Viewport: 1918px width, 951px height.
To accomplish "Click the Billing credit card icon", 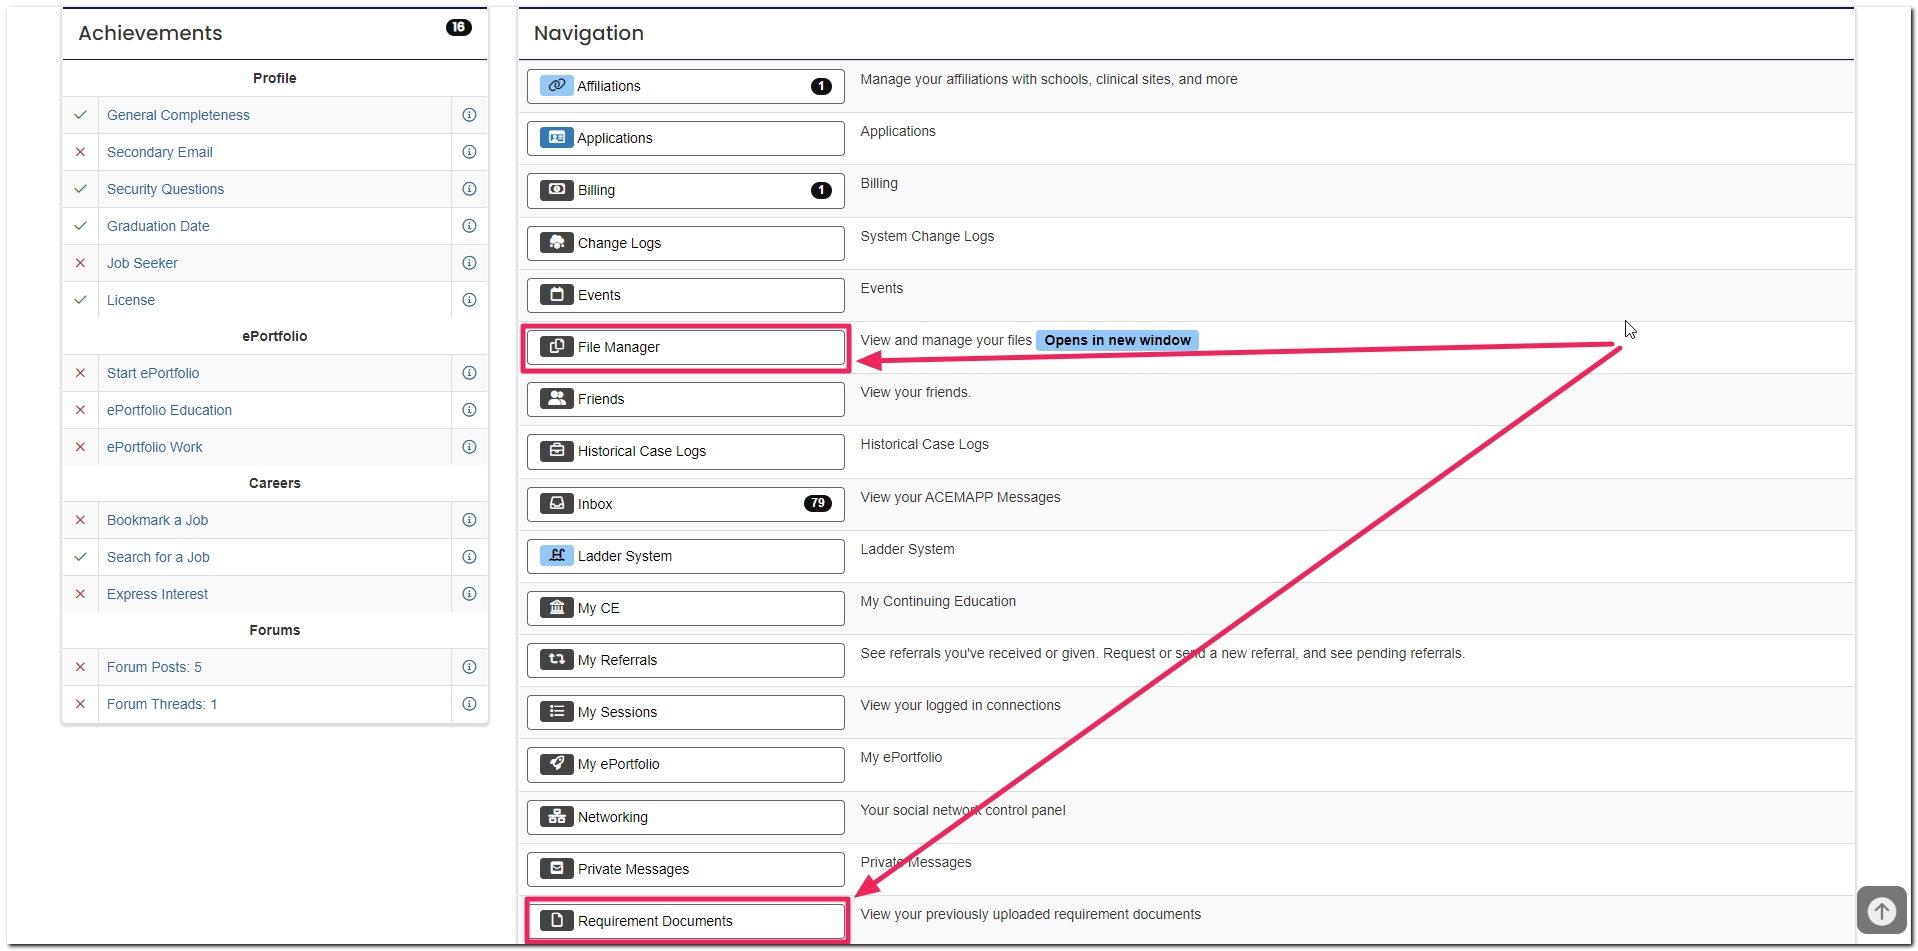I will (x=556, y=190).
